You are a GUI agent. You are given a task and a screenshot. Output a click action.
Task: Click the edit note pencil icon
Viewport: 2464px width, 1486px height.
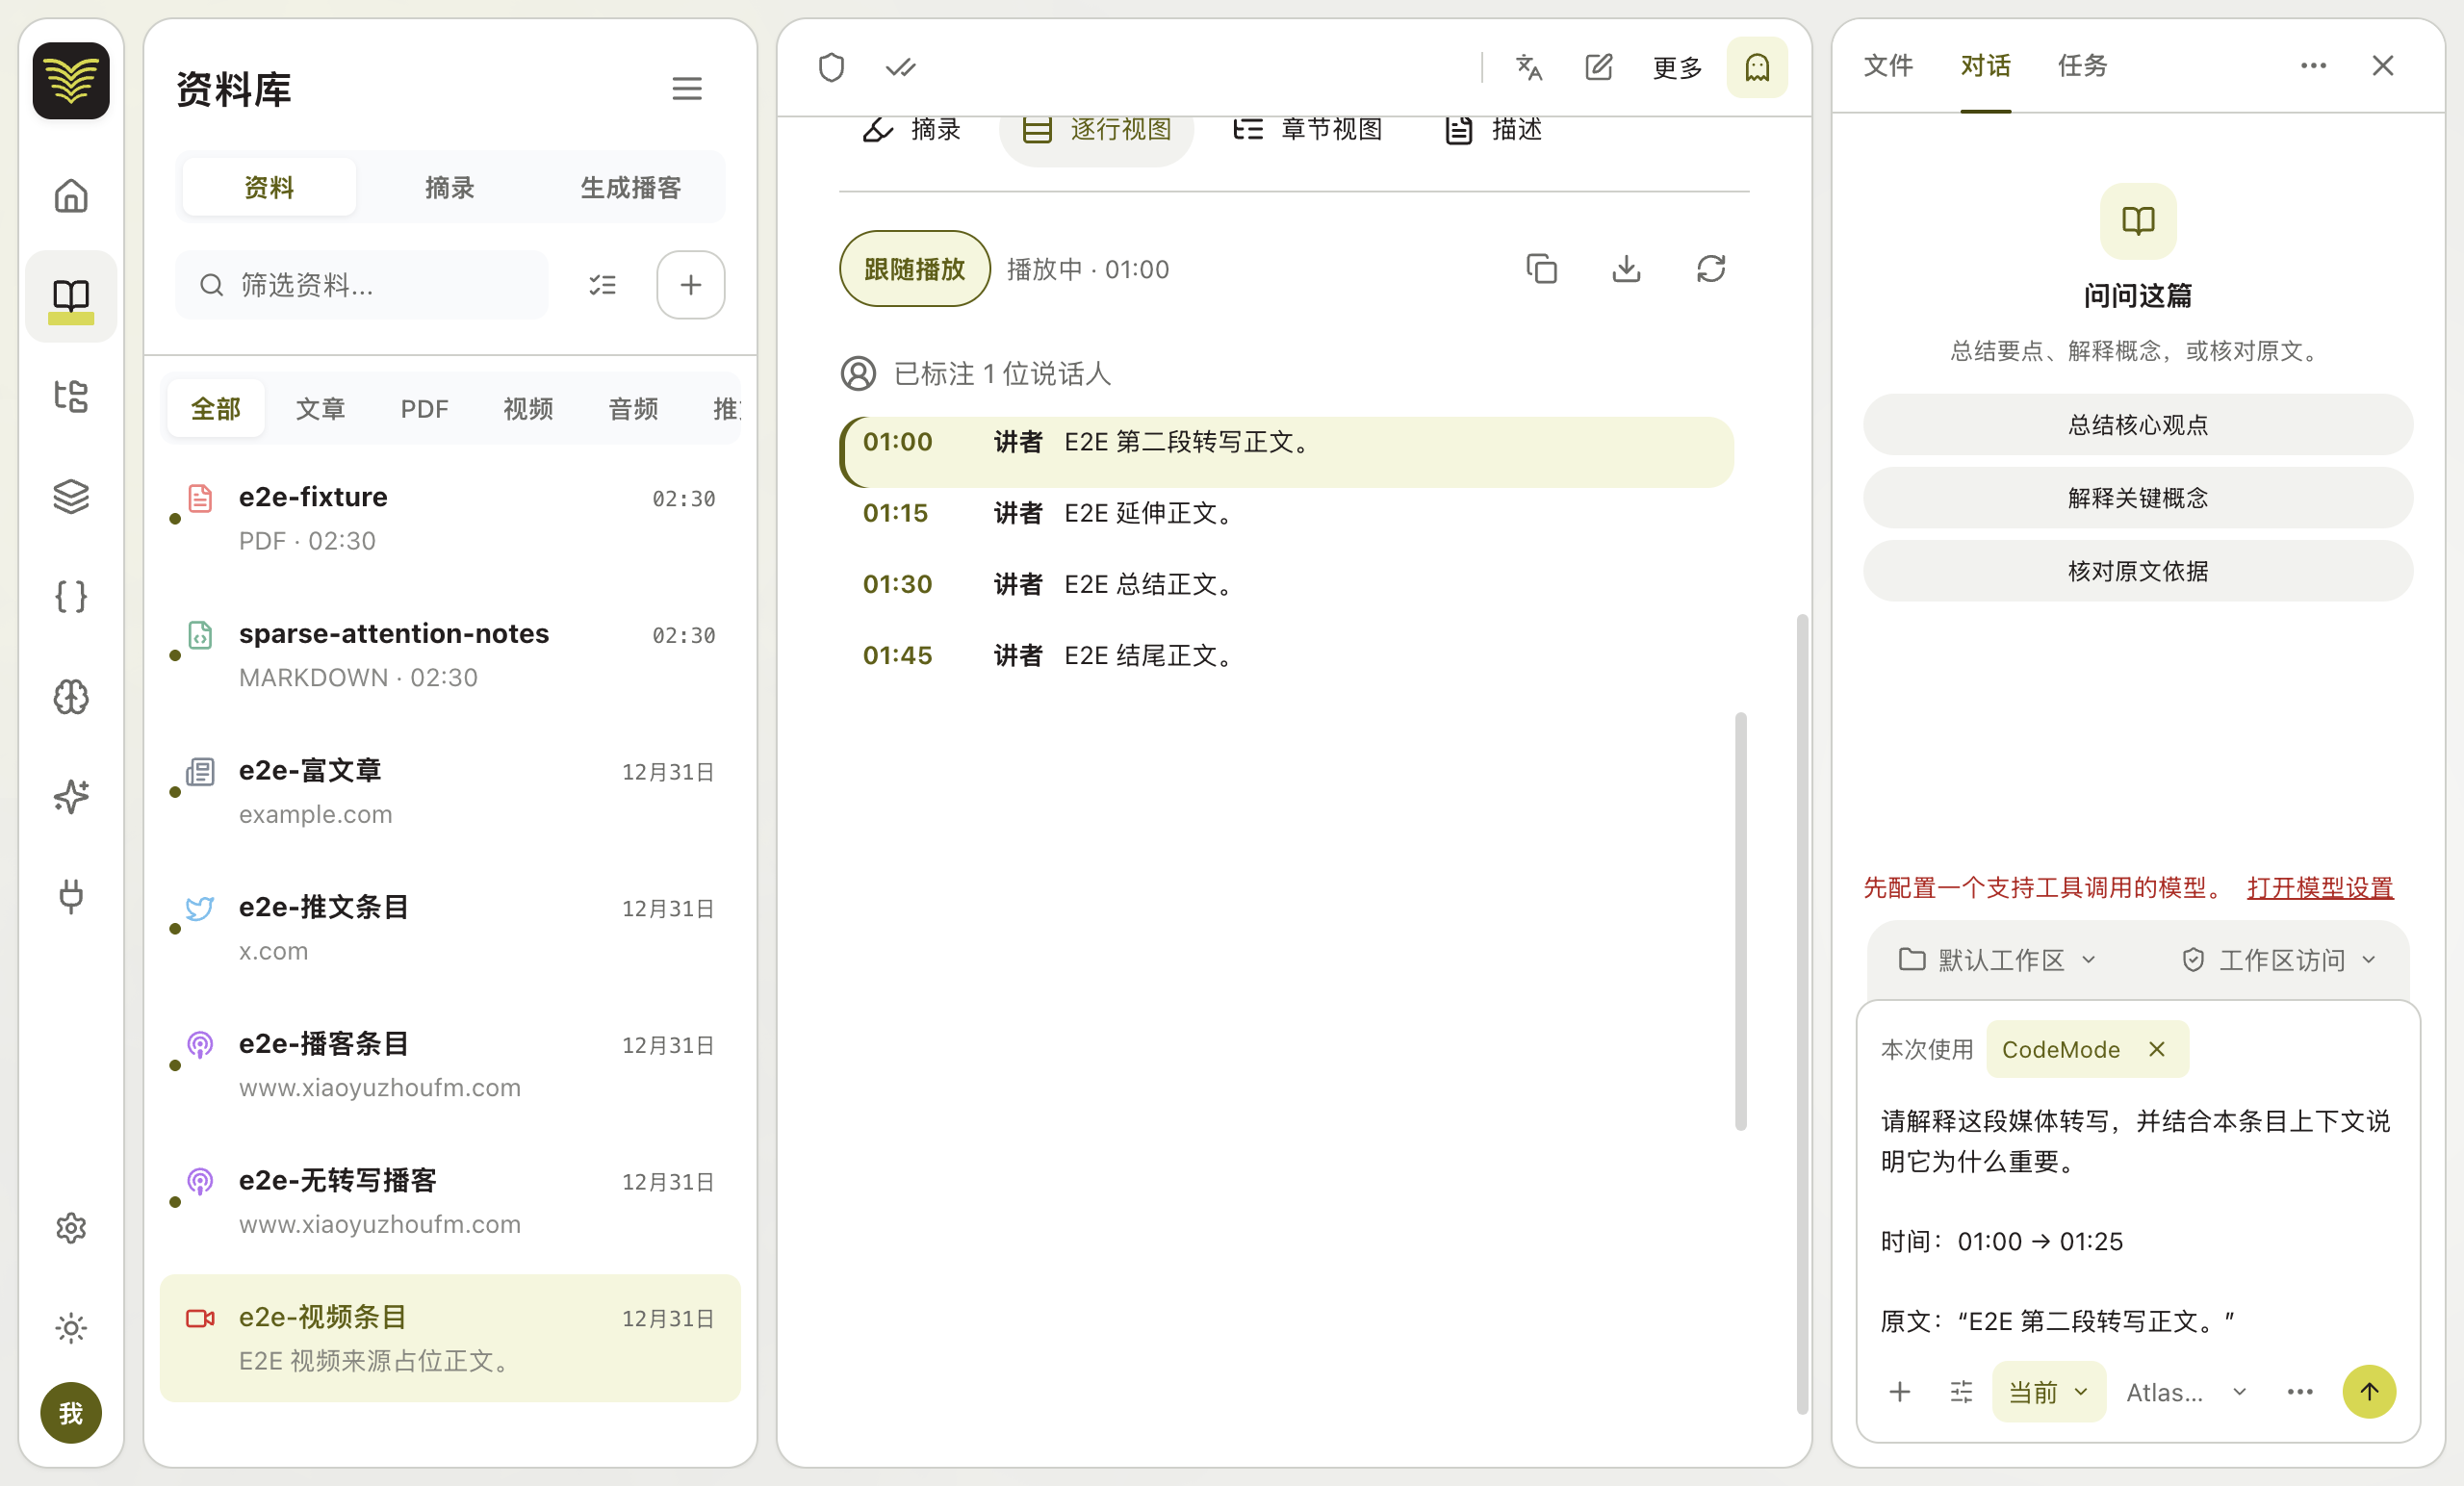(1599, 67)
